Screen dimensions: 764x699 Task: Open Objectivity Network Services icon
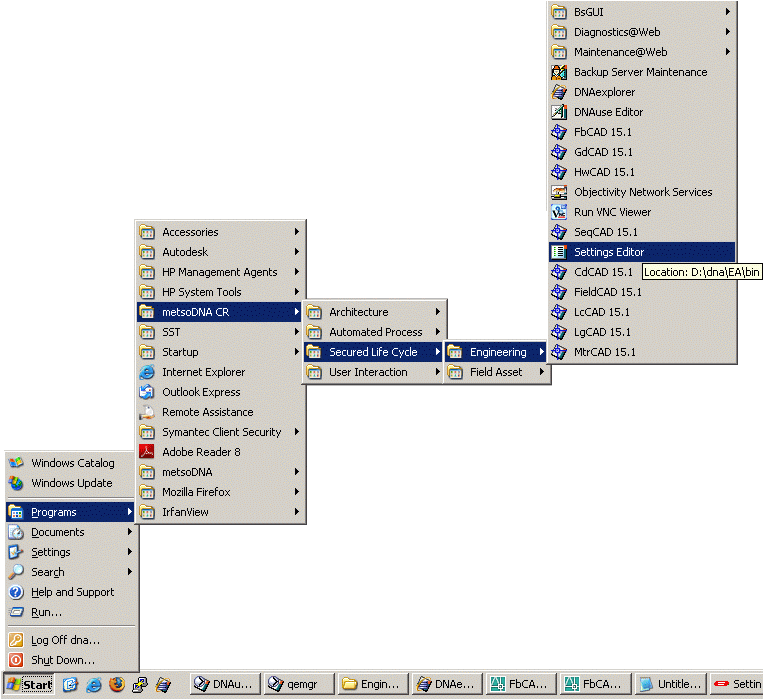tap(559, 192)
